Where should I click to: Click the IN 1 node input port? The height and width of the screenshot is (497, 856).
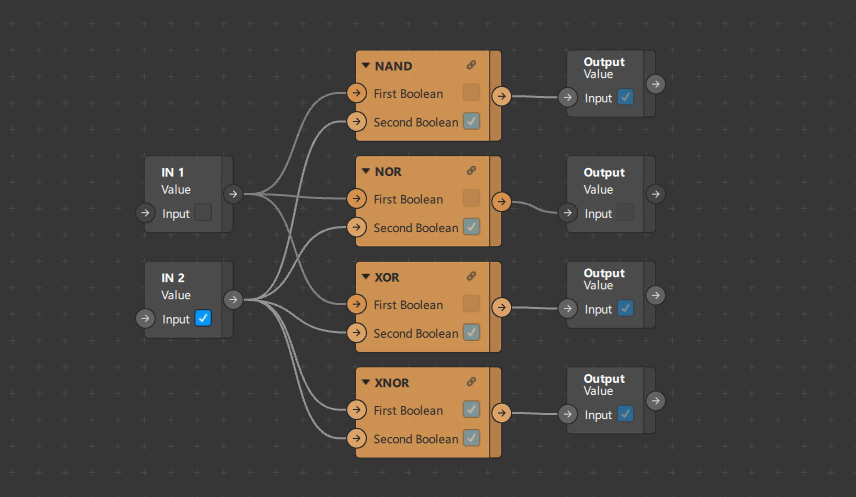point(145,213)
